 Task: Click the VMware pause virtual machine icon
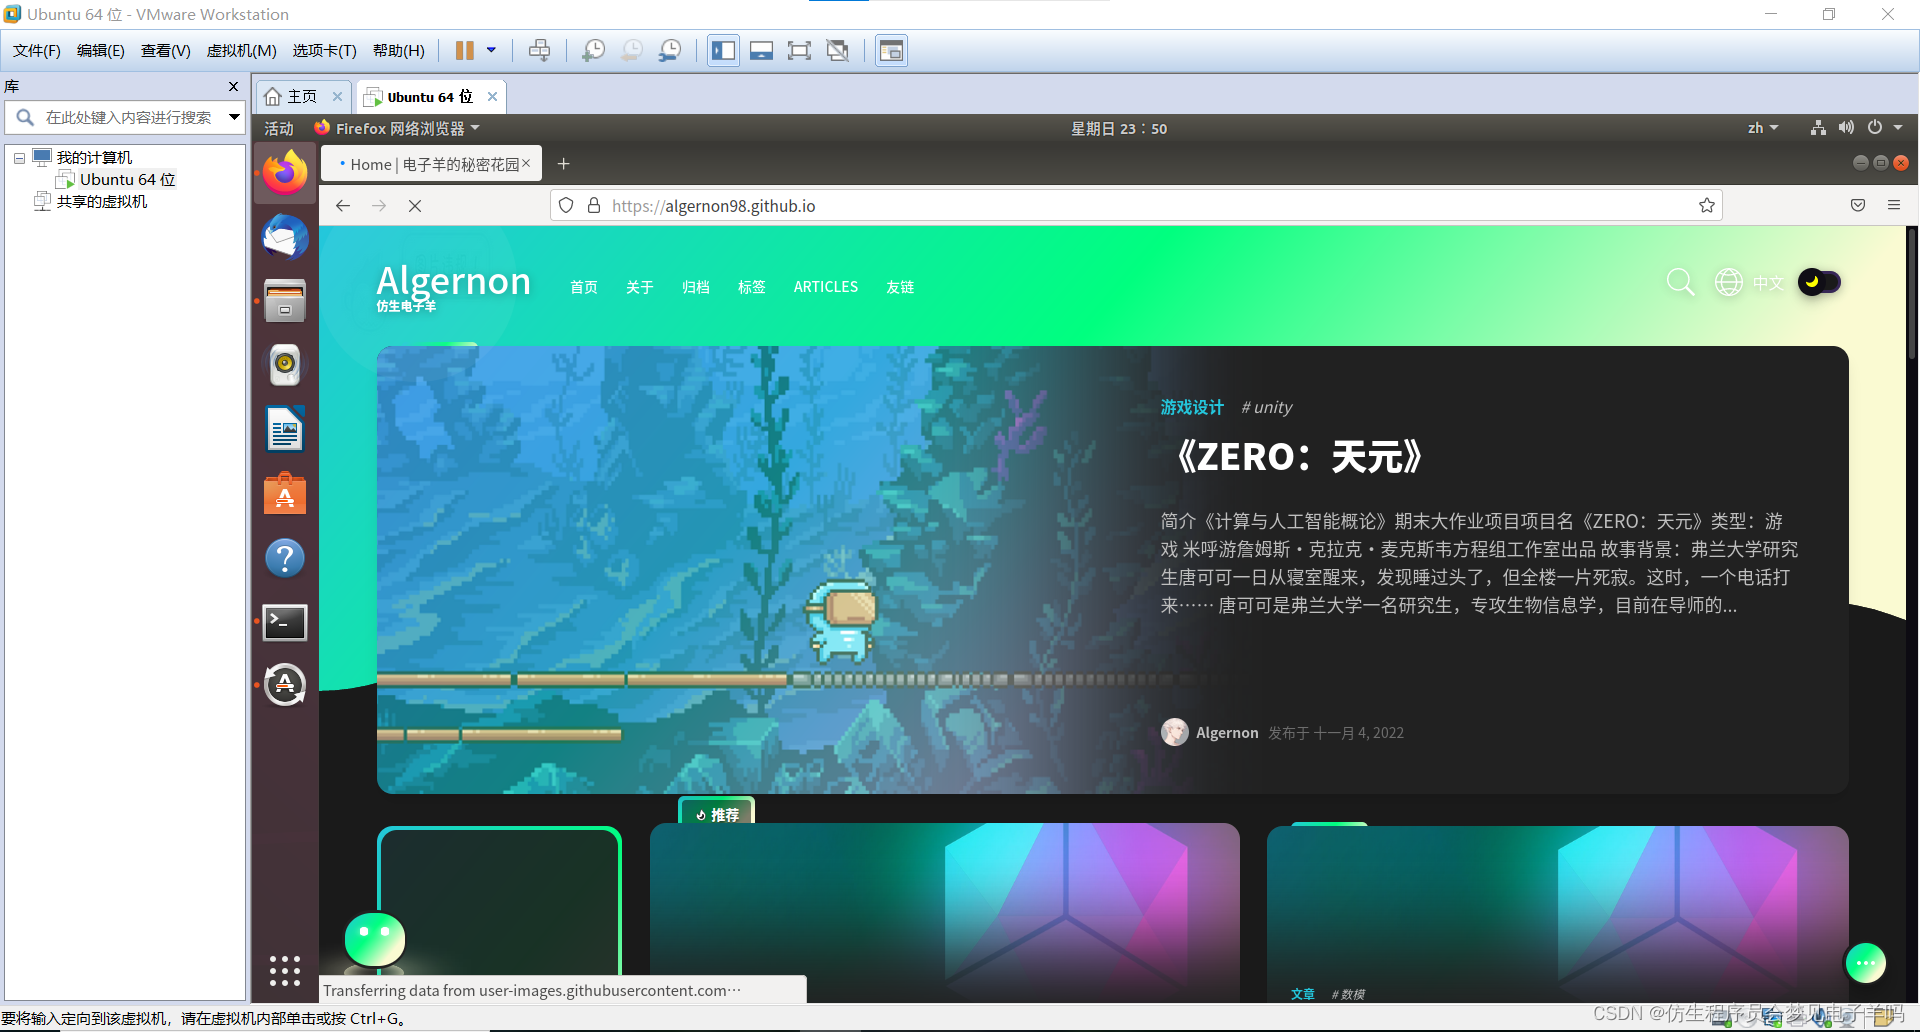(x=465, y=50)
